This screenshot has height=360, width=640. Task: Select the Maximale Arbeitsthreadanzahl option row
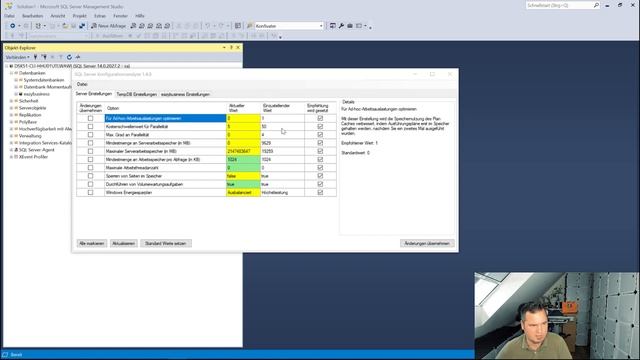(165, 168)
